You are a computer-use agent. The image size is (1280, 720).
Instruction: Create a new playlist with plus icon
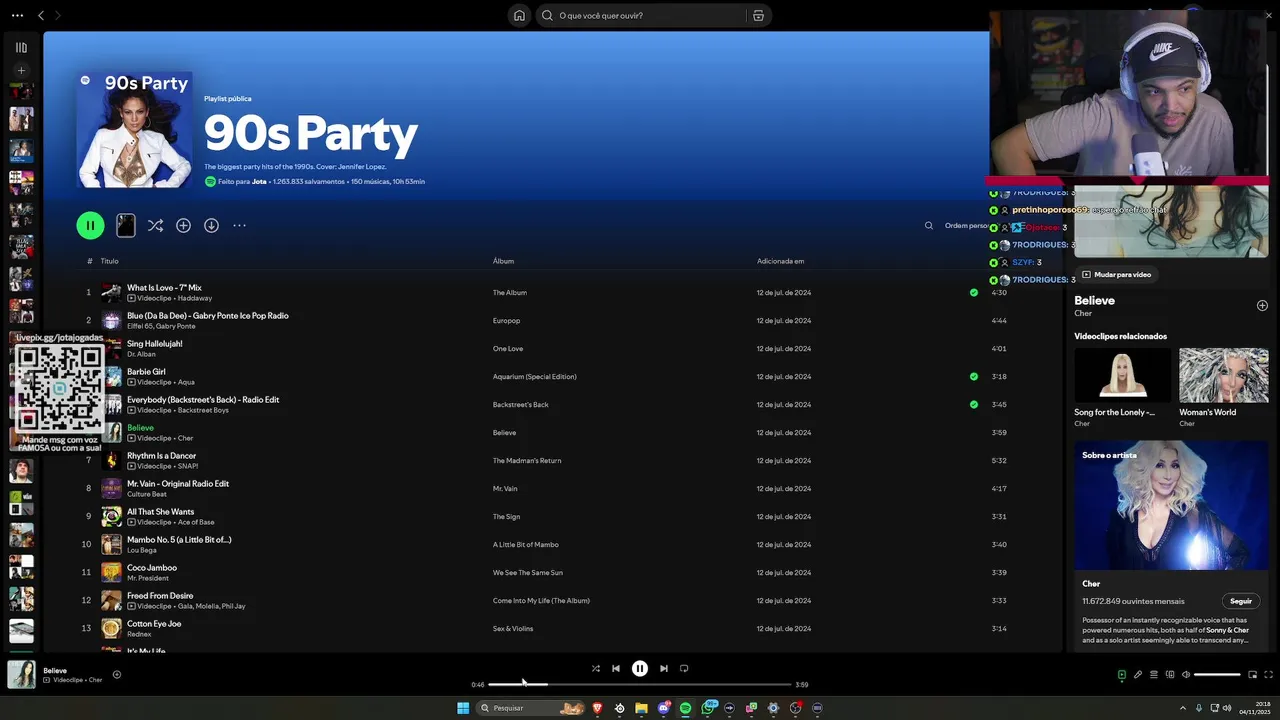click(21, 71)
